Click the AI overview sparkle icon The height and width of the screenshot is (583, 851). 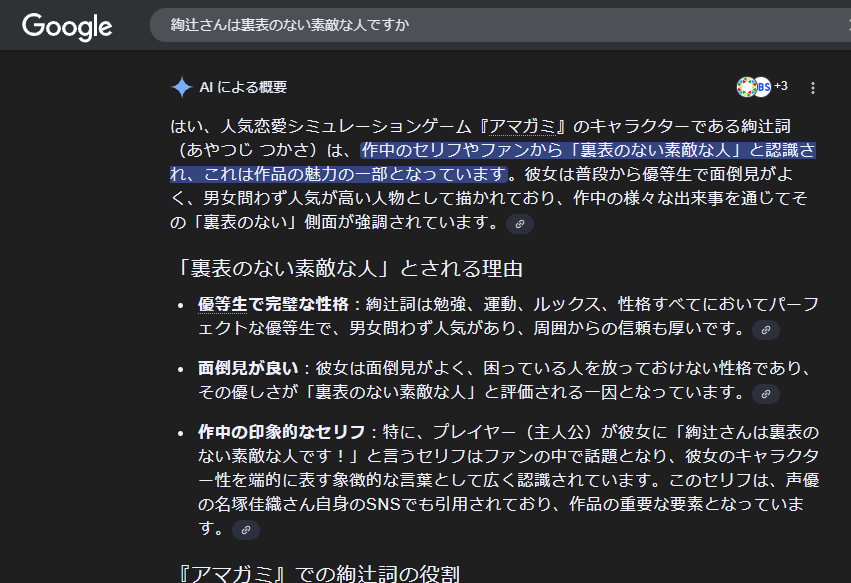(182, 87)
